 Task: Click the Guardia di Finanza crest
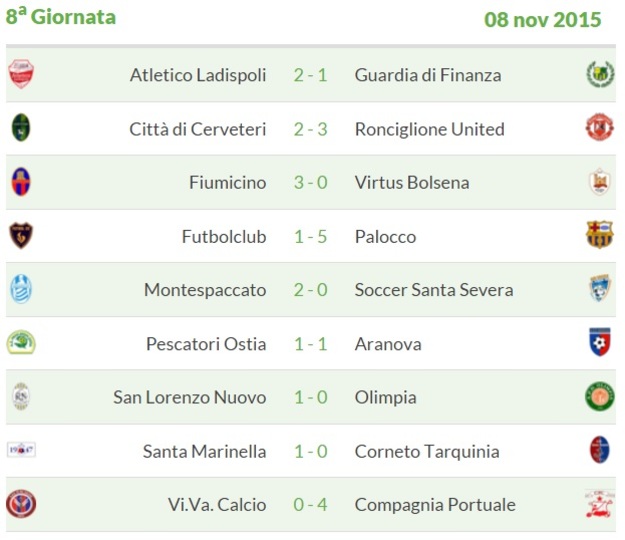pyautogui.click(x=600, y=74)
